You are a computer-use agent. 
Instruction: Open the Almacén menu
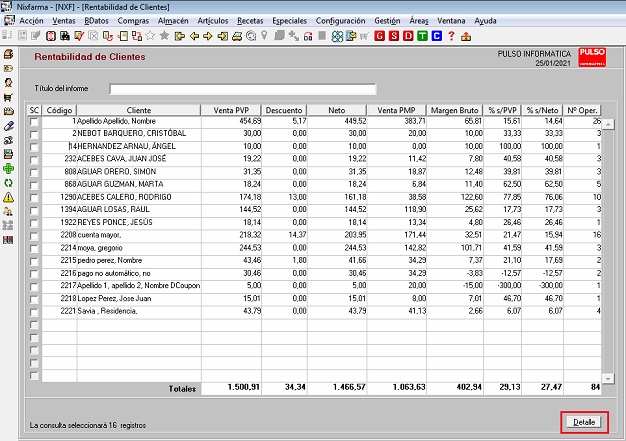point(173,21)
